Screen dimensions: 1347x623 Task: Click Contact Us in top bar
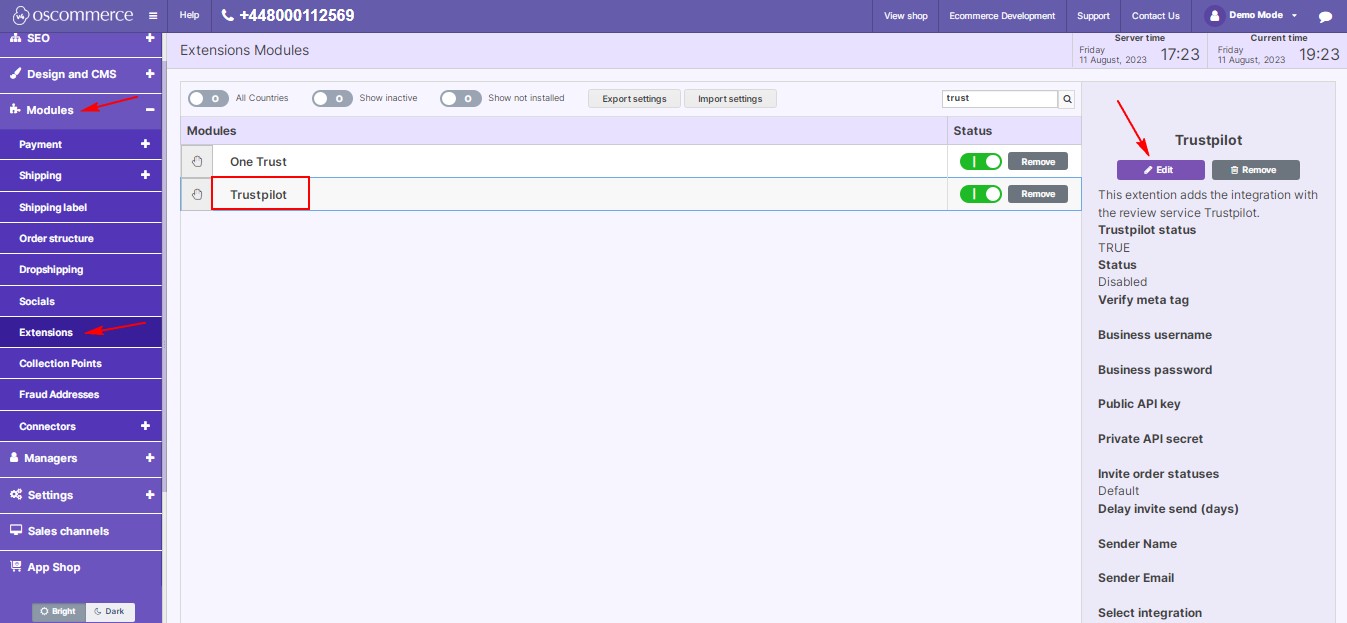1156,16
